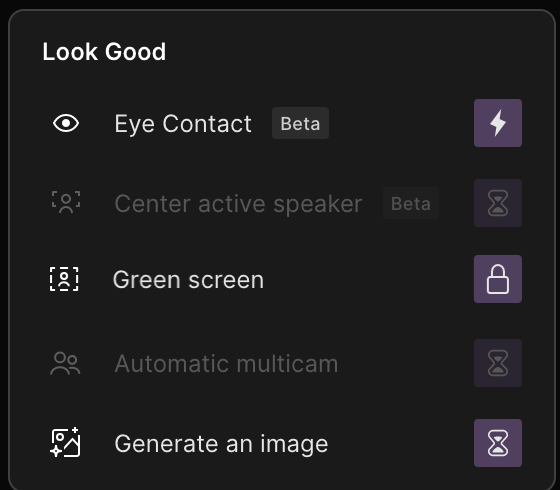The height and width of the screenshot is (490, 560).
Task: Choose the Generate an image entry
Action: [x=221, y=444]
